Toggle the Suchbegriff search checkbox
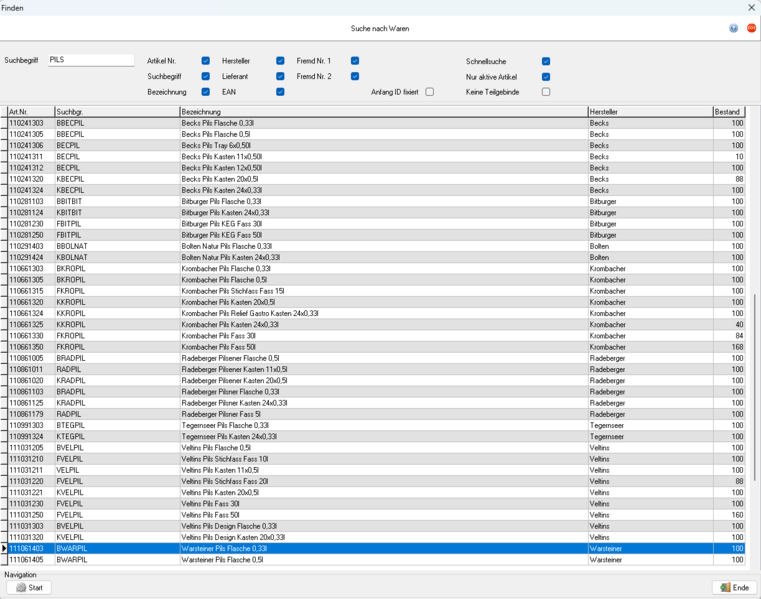Image resolution: width=761 pixels, height=599 pixels. pos(206,76)
